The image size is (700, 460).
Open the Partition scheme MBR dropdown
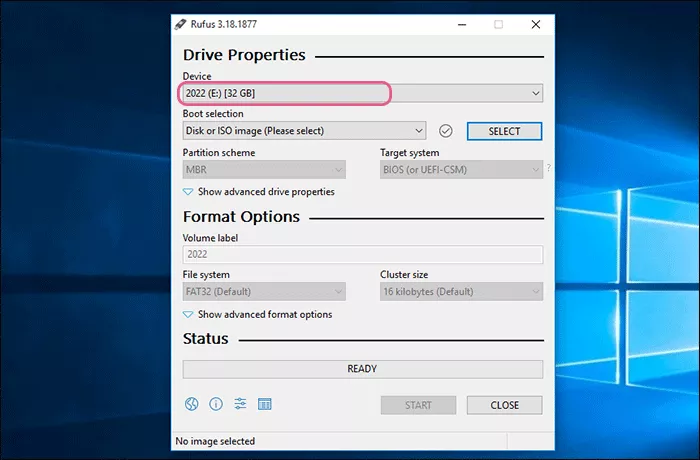coord(264,170)
